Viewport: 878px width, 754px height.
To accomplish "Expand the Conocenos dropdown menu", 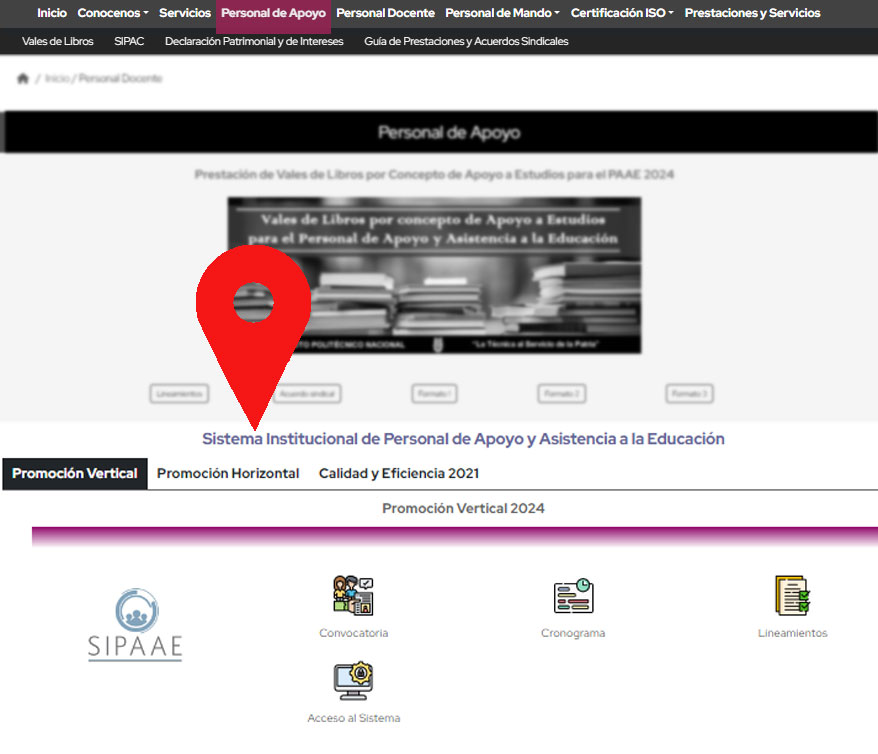I will [x=113, y=13].
